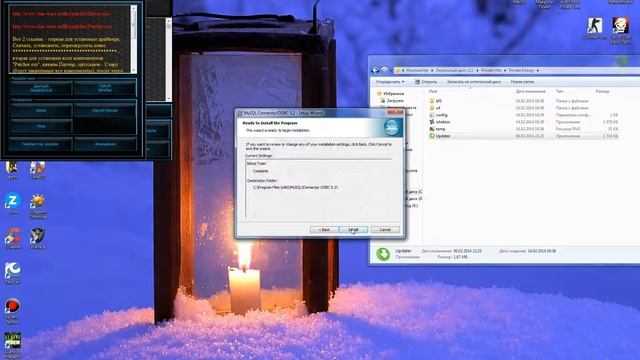Click the MySQL dolphin logo in the wizard

[x=392, y=127]
